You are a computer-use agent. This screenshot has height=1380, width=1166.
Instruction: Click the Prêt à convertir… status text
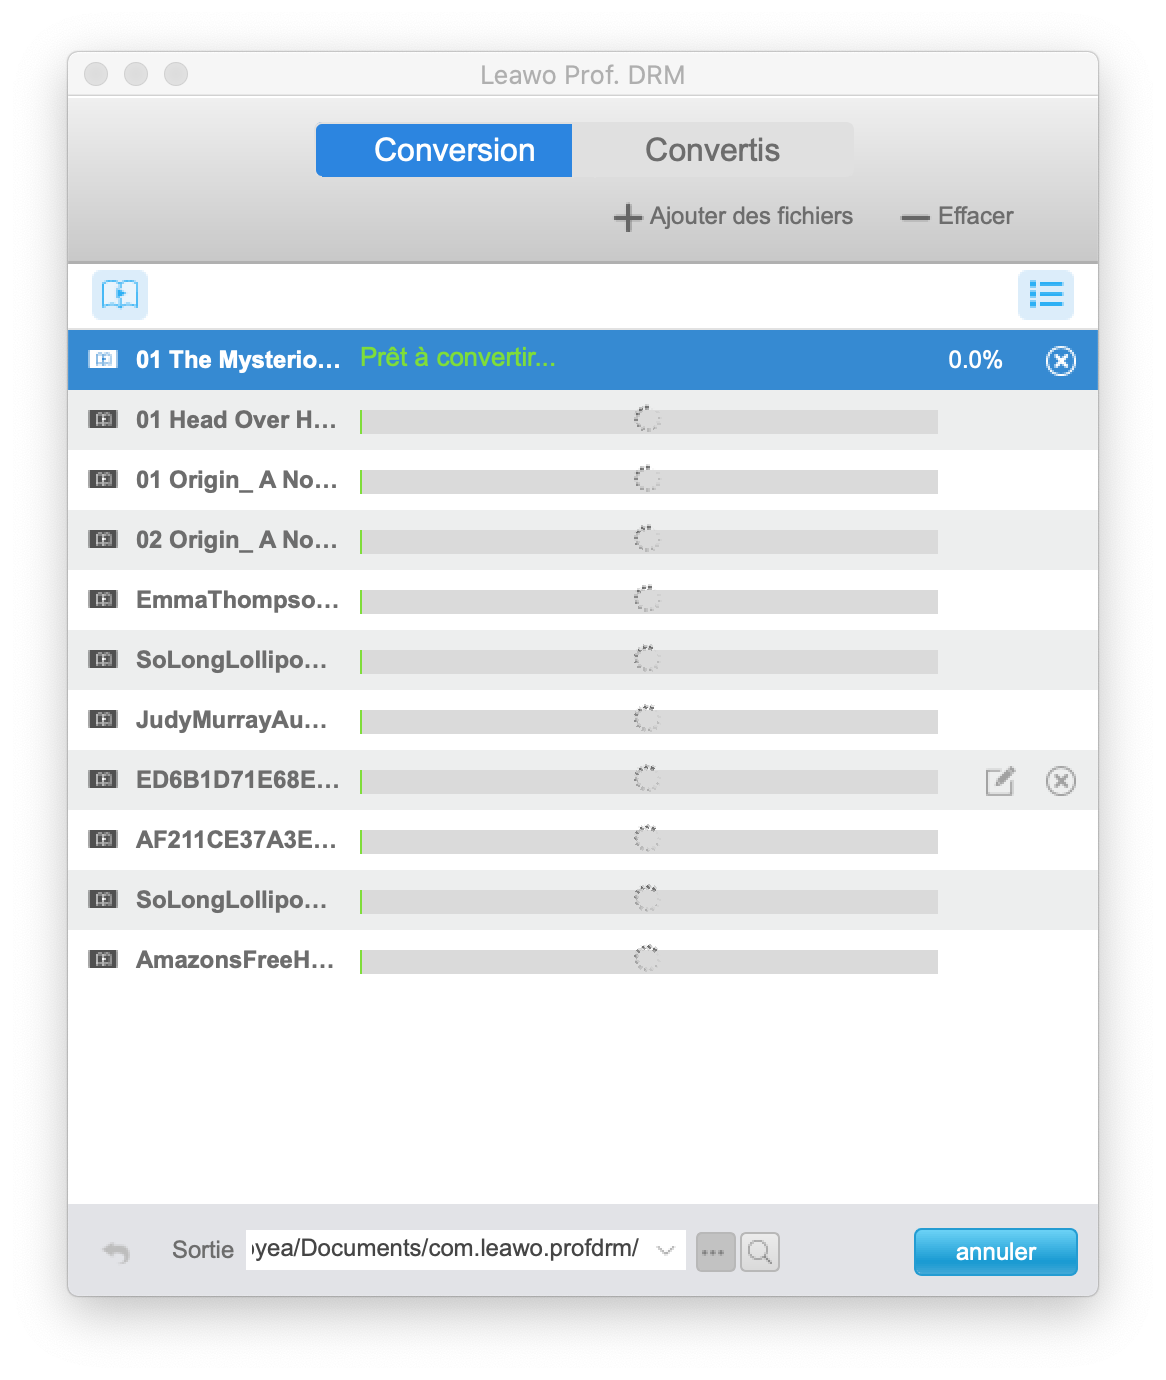click(458, 358)
